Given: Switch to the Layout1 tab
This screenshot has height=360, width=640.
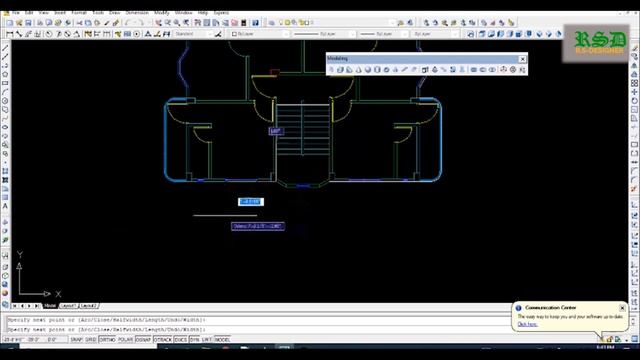Looking at the screenshot, I should (x=68, y=306).
